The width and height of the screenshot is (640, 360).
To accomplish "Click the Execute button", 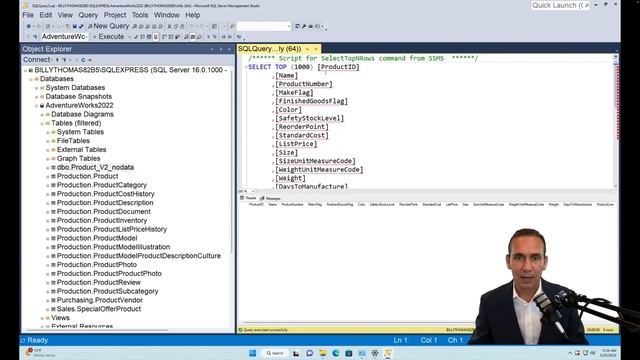I will 109,37.
